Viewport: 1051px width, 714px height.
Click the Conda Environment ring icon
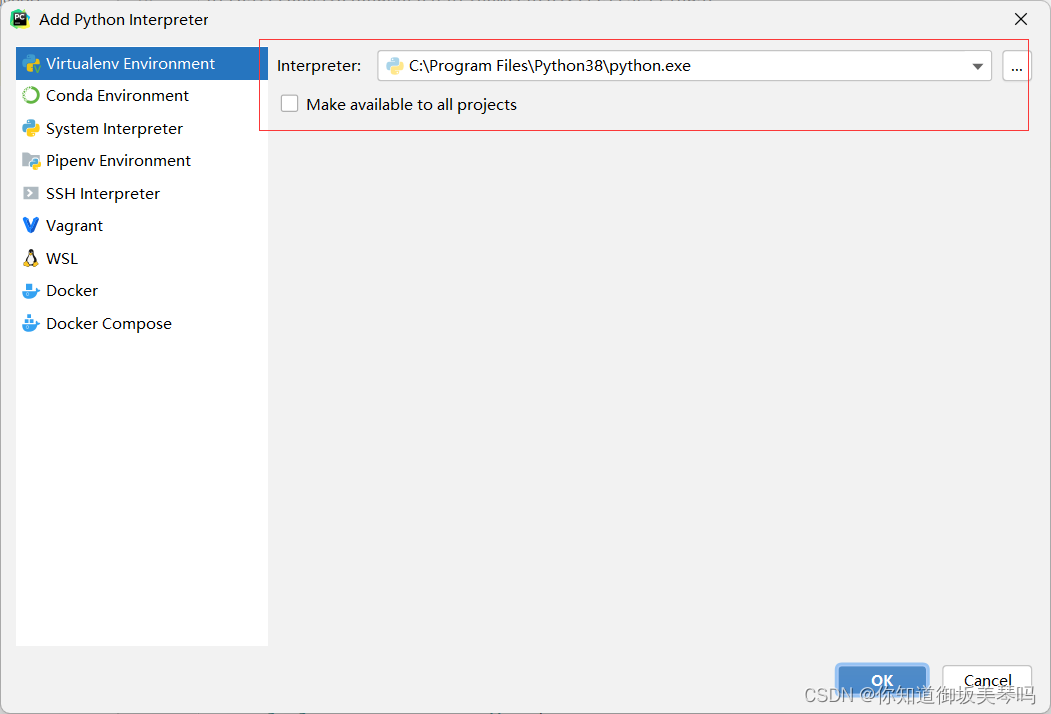(31, 96)
